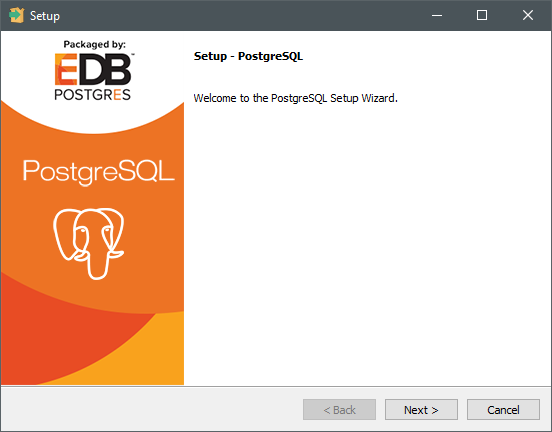
Task: Click the PostgreSQL elephant logo
Action: 88,244
